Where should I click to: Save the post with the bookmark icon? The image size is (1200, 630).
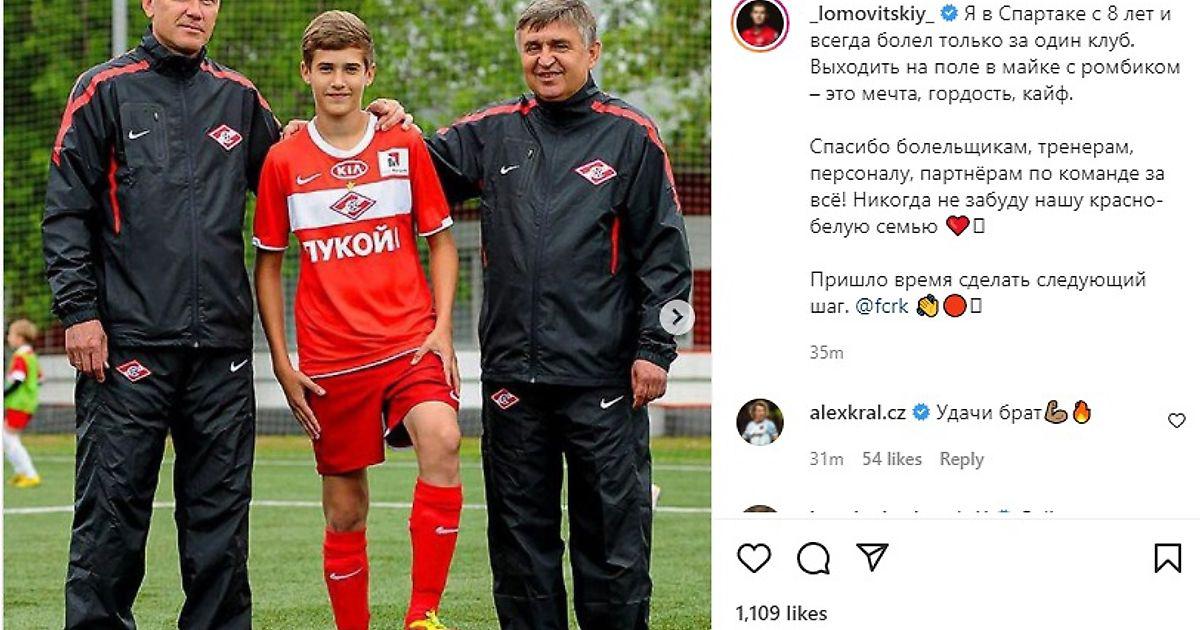click(1167, 557)
